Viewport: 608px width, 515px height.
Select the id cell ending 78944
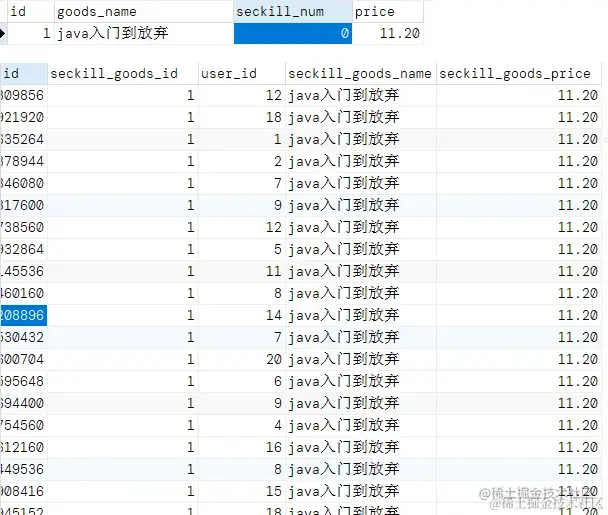click(23, 161)
